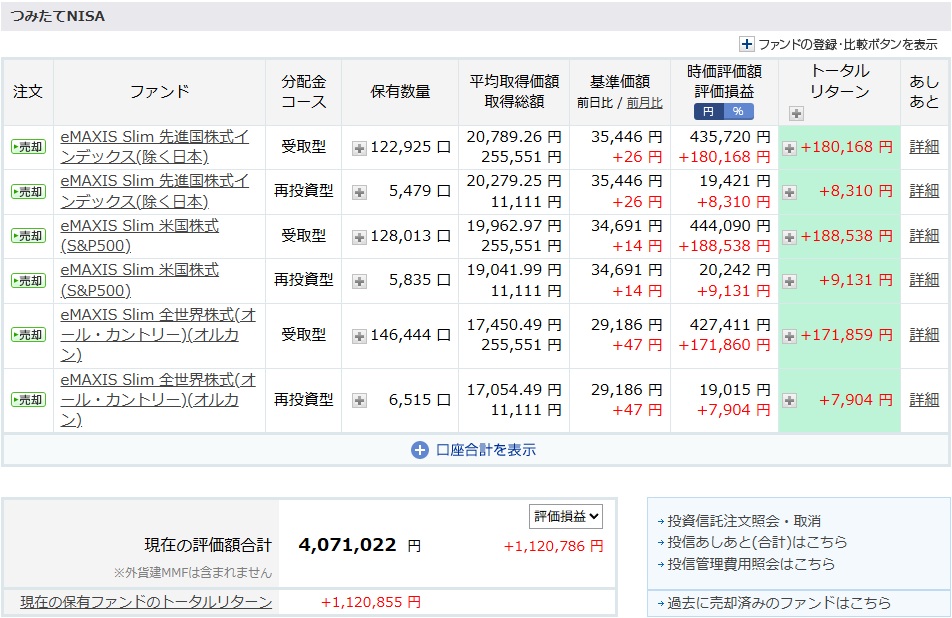Open the 評価損益 dropdown selector
The width and height of the screenshot is (952, 618).
point(566,516)
